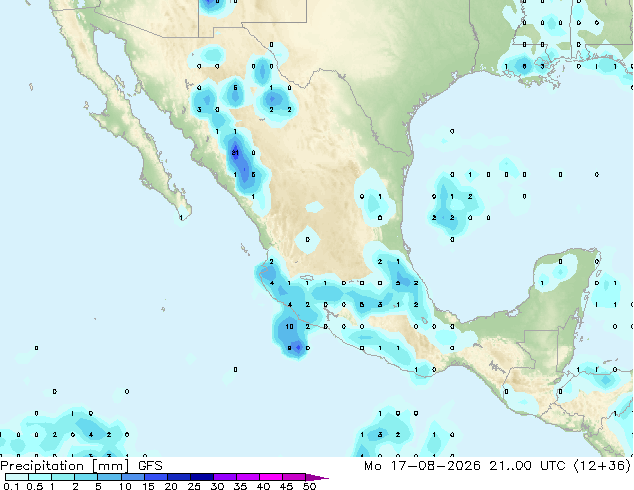
Task: Click the arrow tip beyond the 50 legend mark
Action: click(317, 478)
